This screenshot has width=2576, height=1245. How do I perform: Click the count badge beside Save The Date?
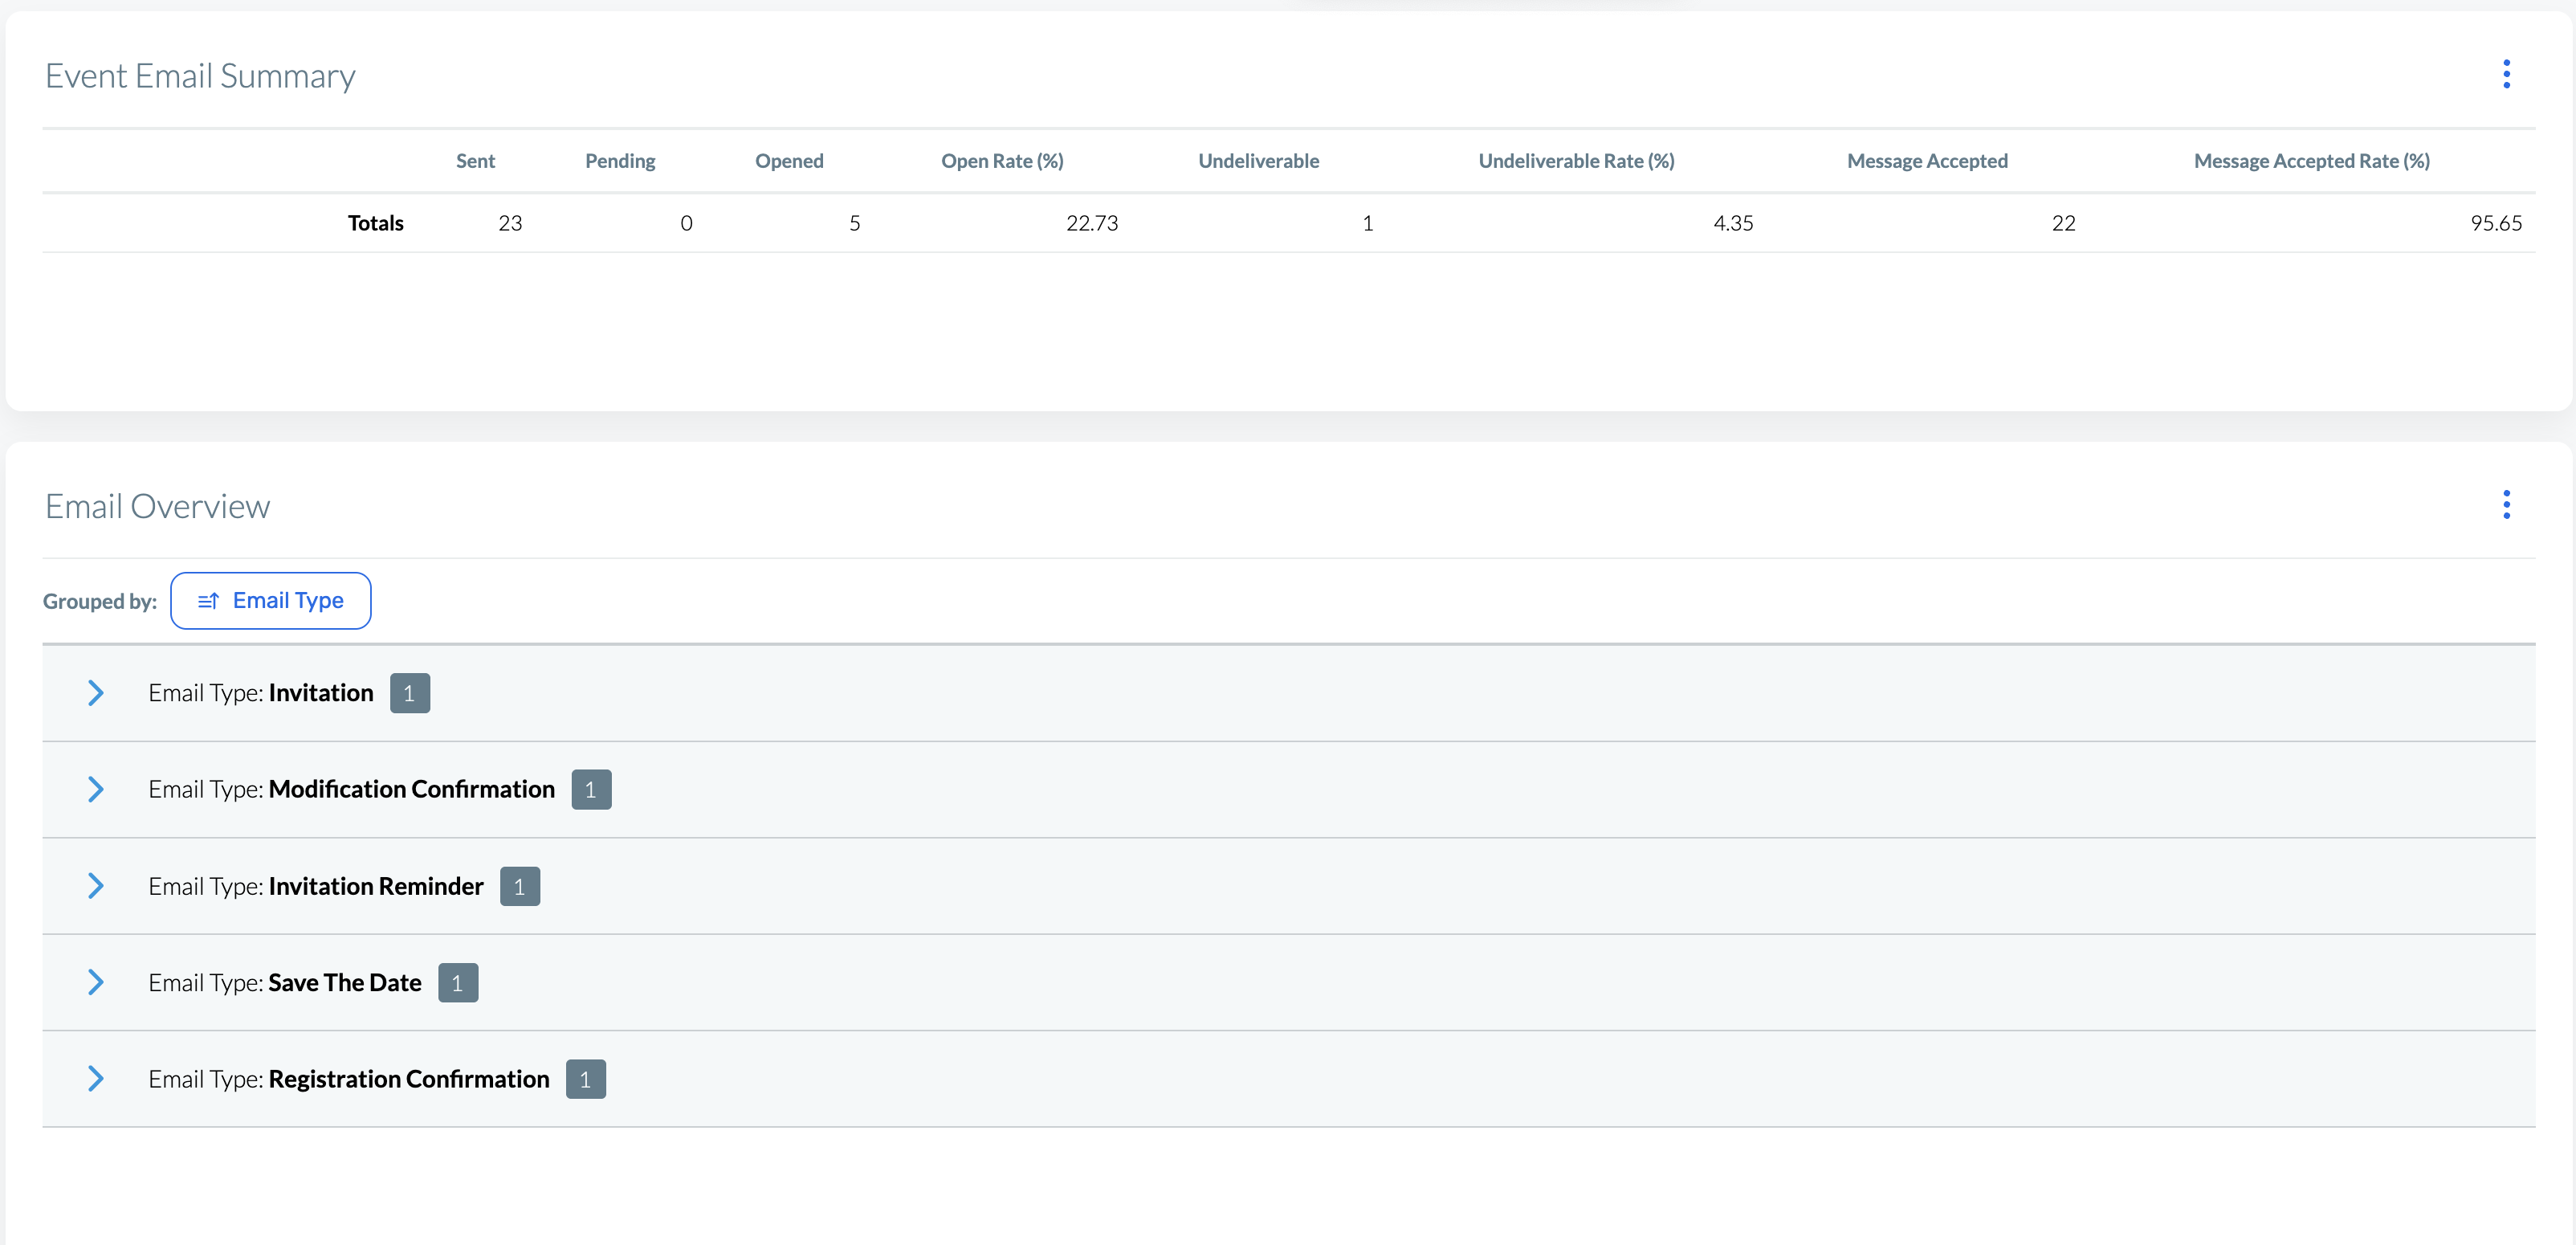pyautogui.click(x=458, y=983)
